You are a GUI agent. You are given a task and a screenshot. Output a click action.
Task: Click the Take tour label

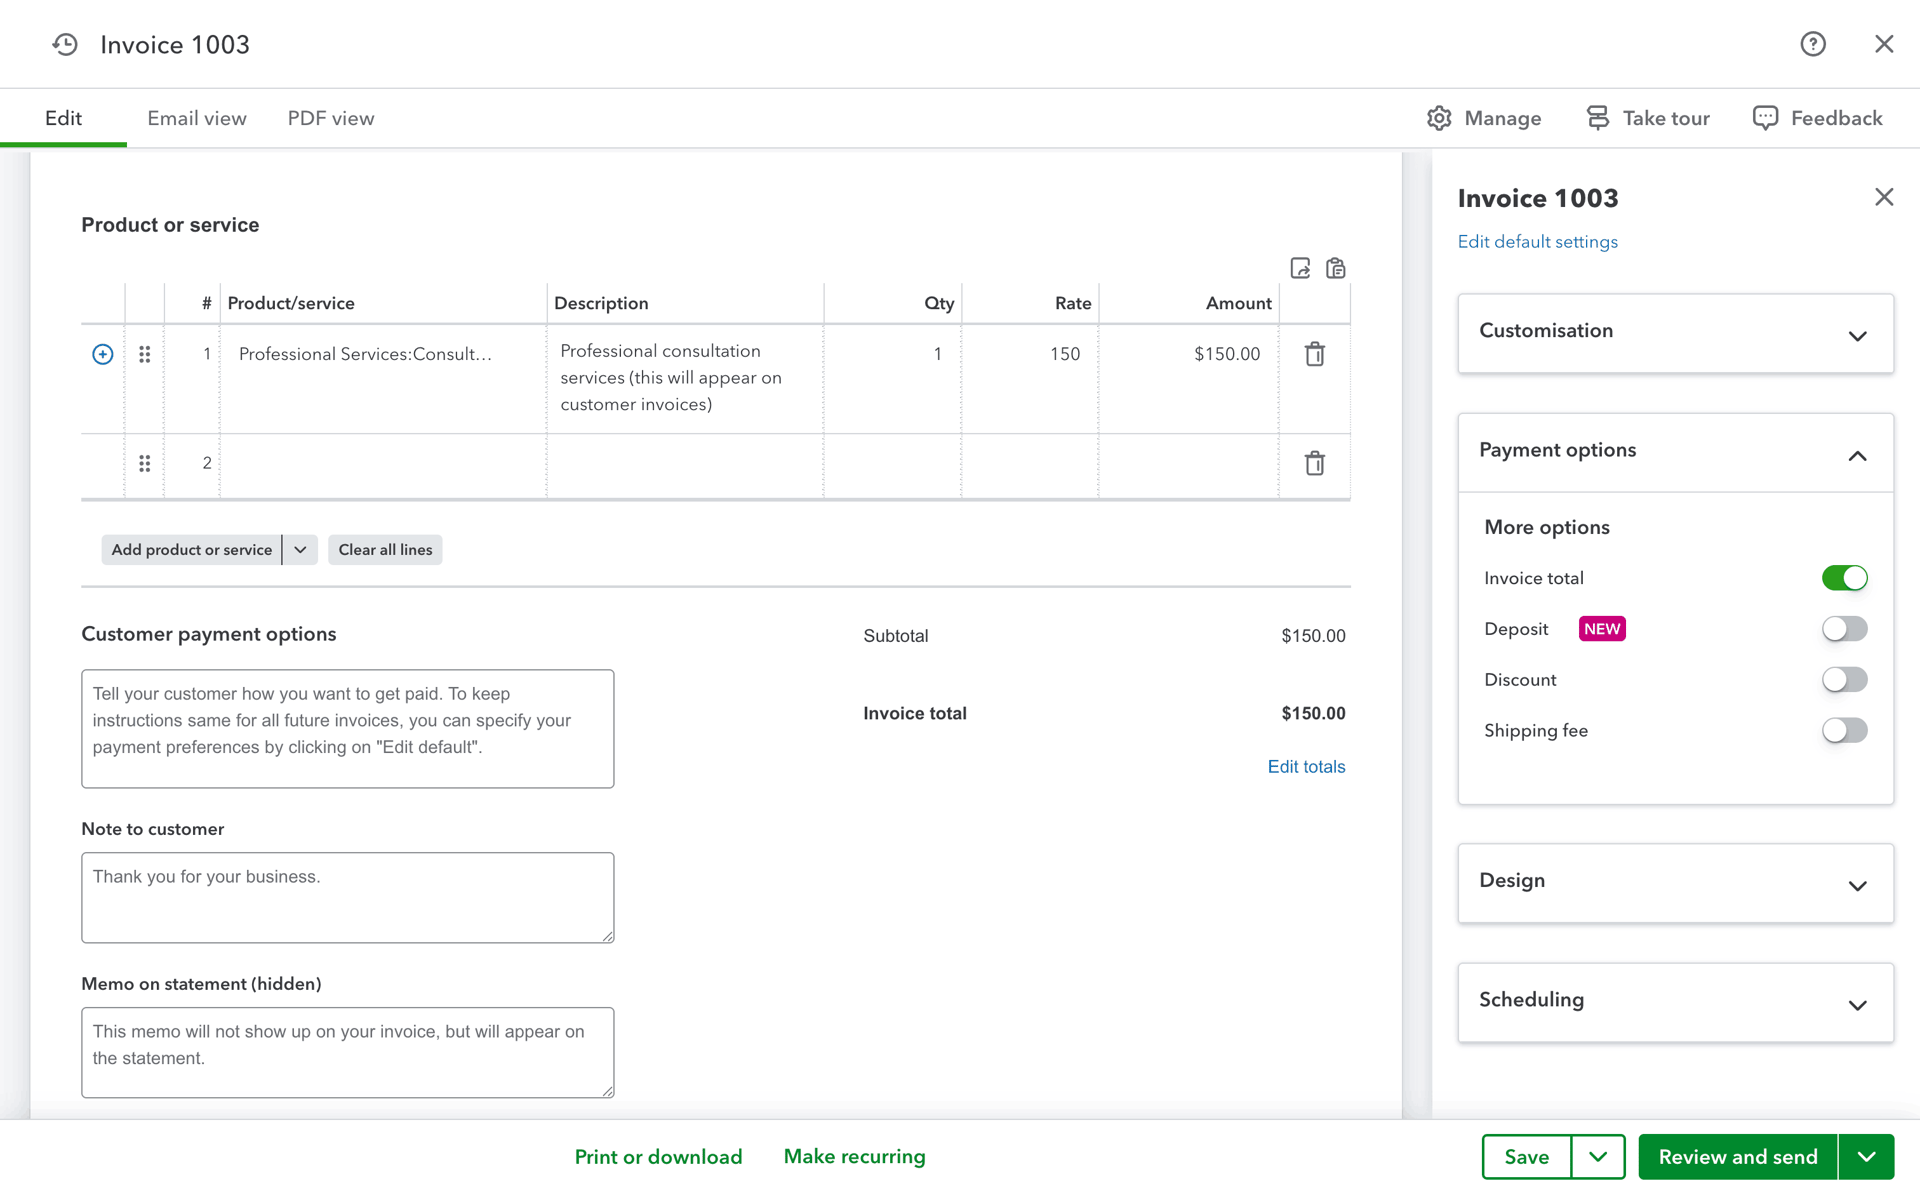1666,118
